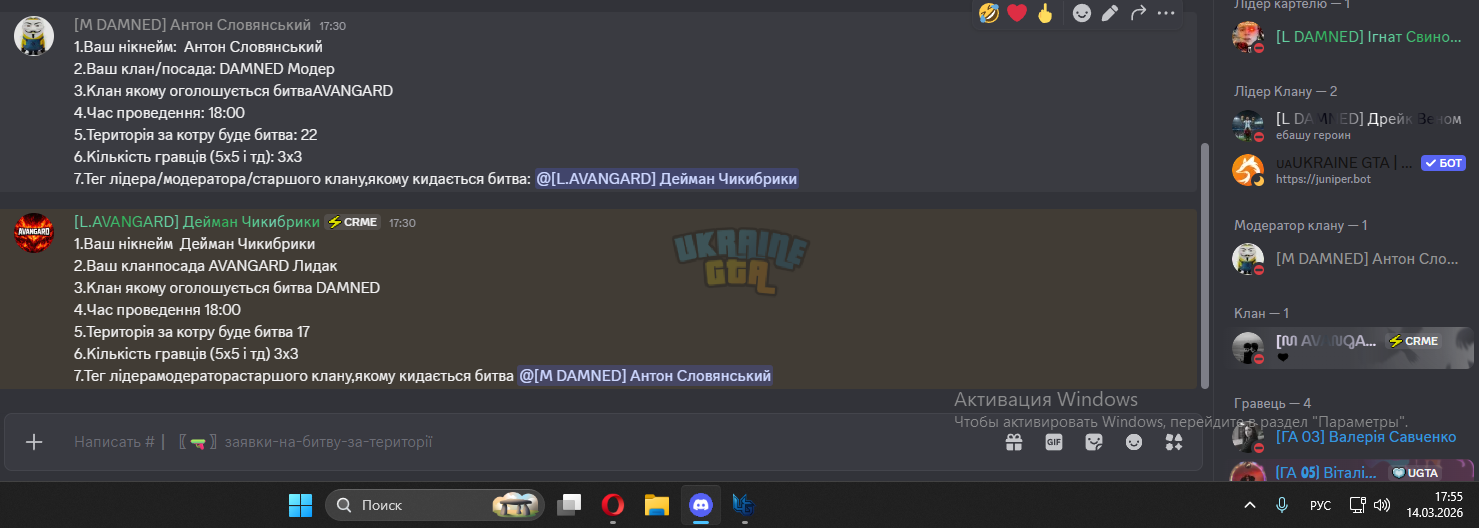1479x528 pixels.
Task: Open author name [L.AVANGARD] Дейман Чикибрики in green
Action: 197,222
